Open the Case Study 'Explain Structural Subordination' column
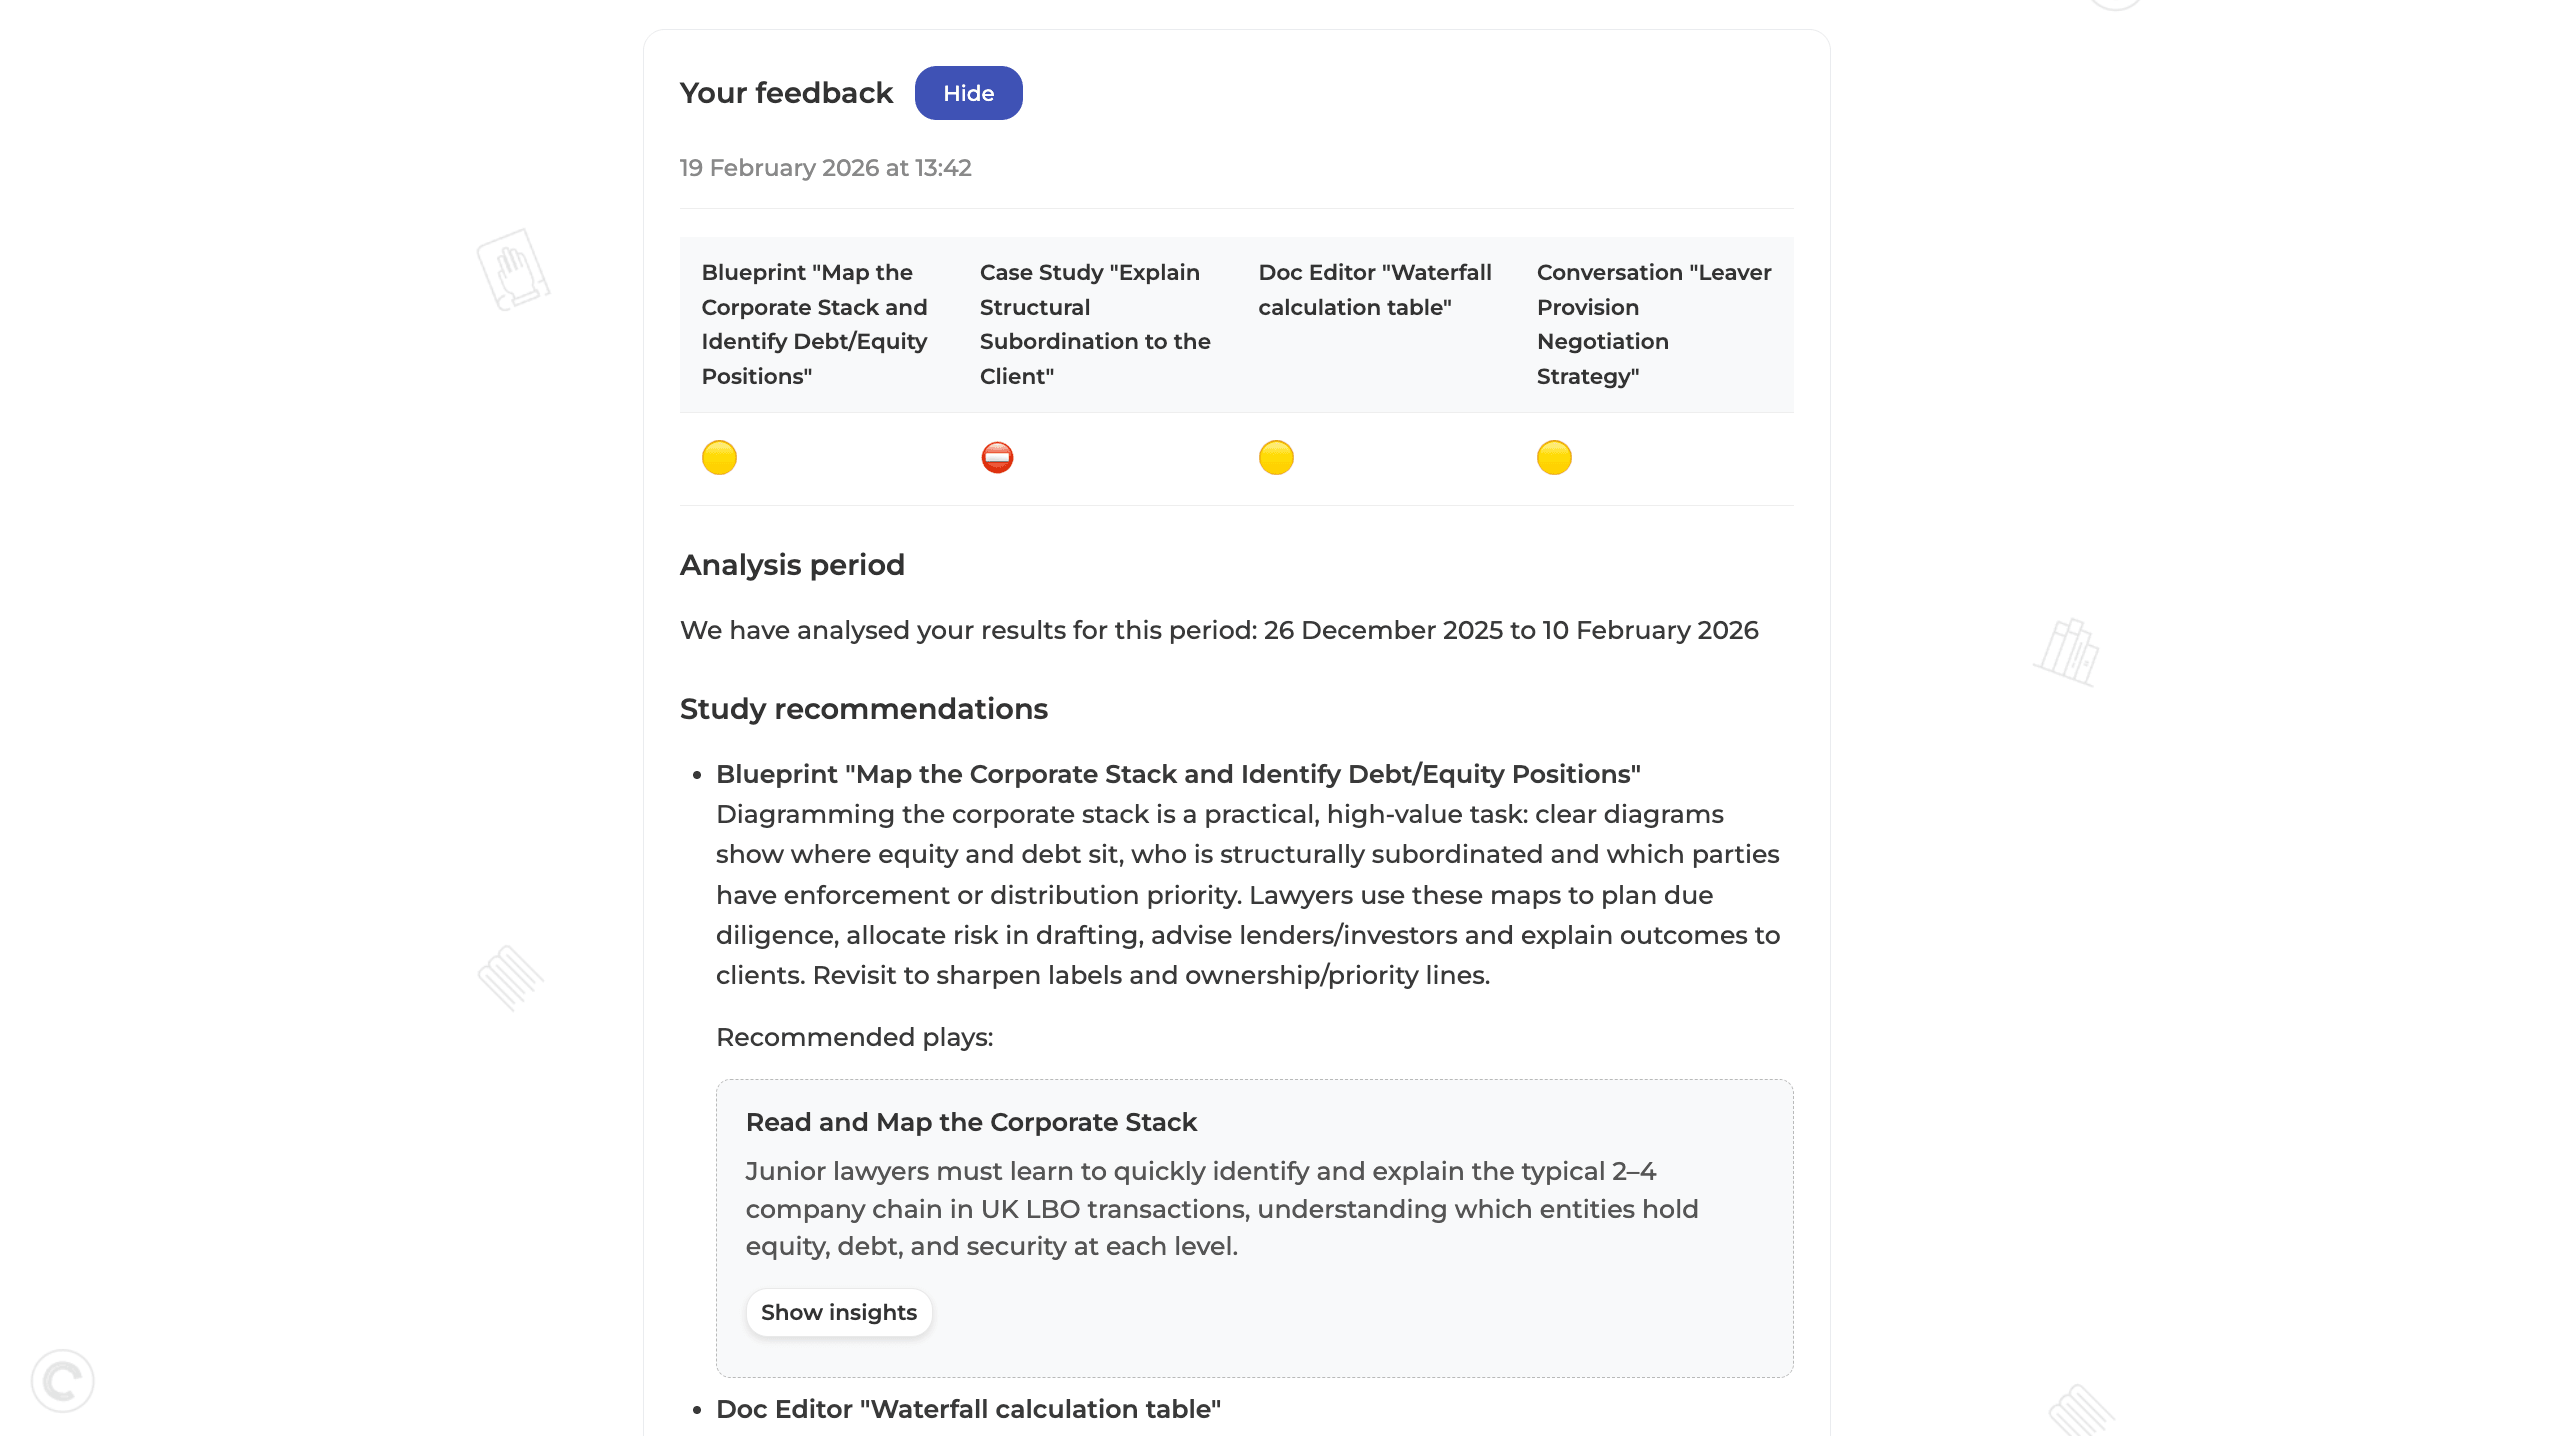2550x1436 pixels. pyautogui.click(x=1094, y=324)
